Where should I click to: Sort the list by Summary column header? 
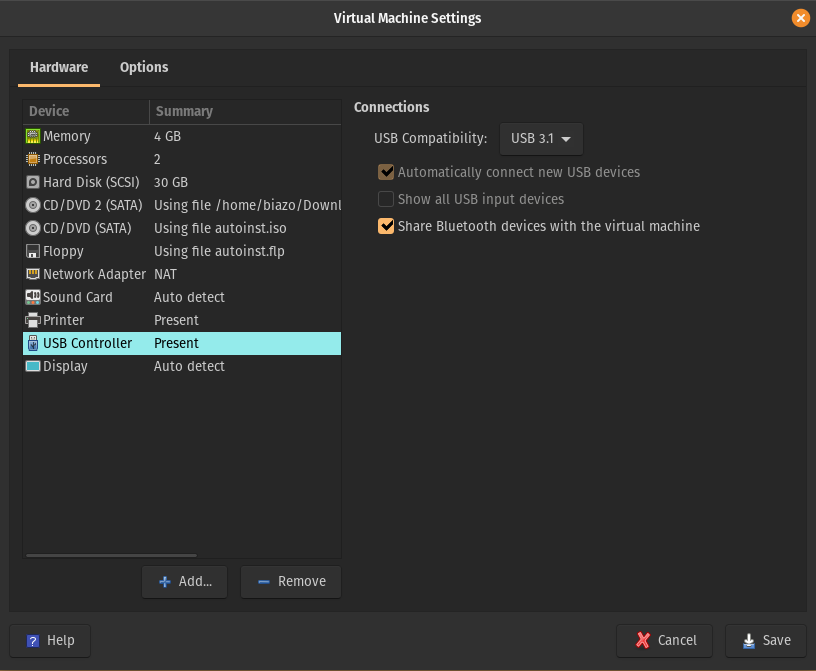244,111
